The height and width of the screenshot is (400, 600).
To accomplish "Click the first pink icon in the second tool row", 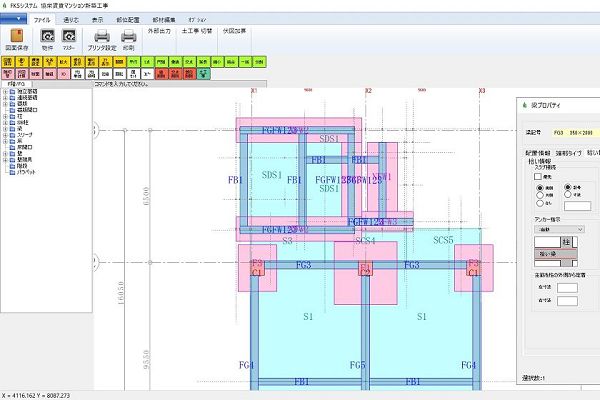I will pos(8,73).
